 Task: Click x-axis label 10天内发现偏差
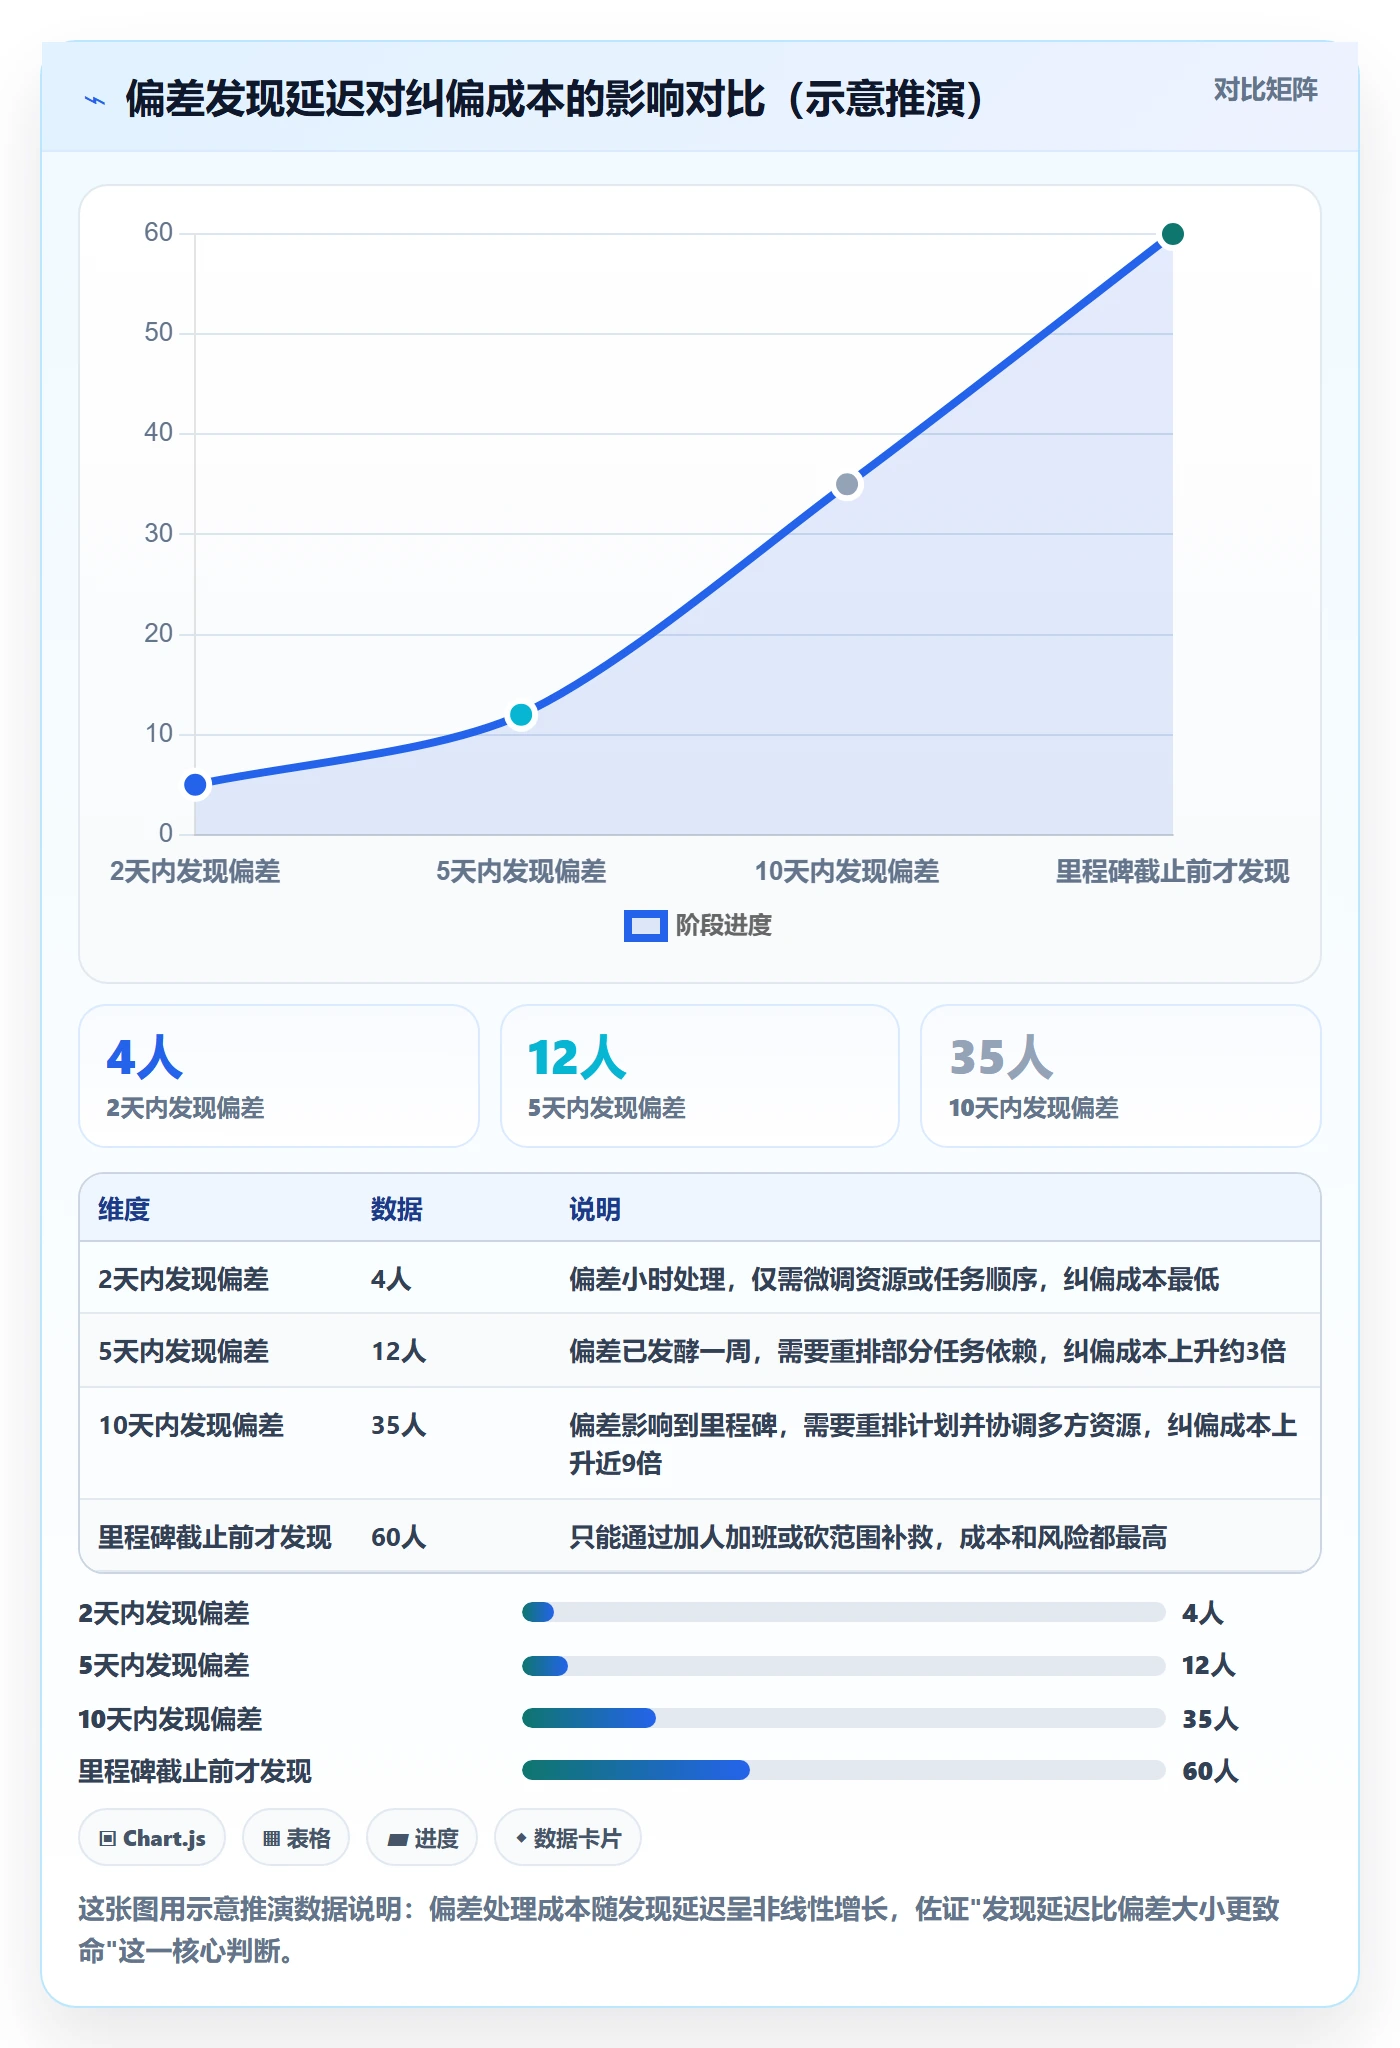click(x=847, y=871)
